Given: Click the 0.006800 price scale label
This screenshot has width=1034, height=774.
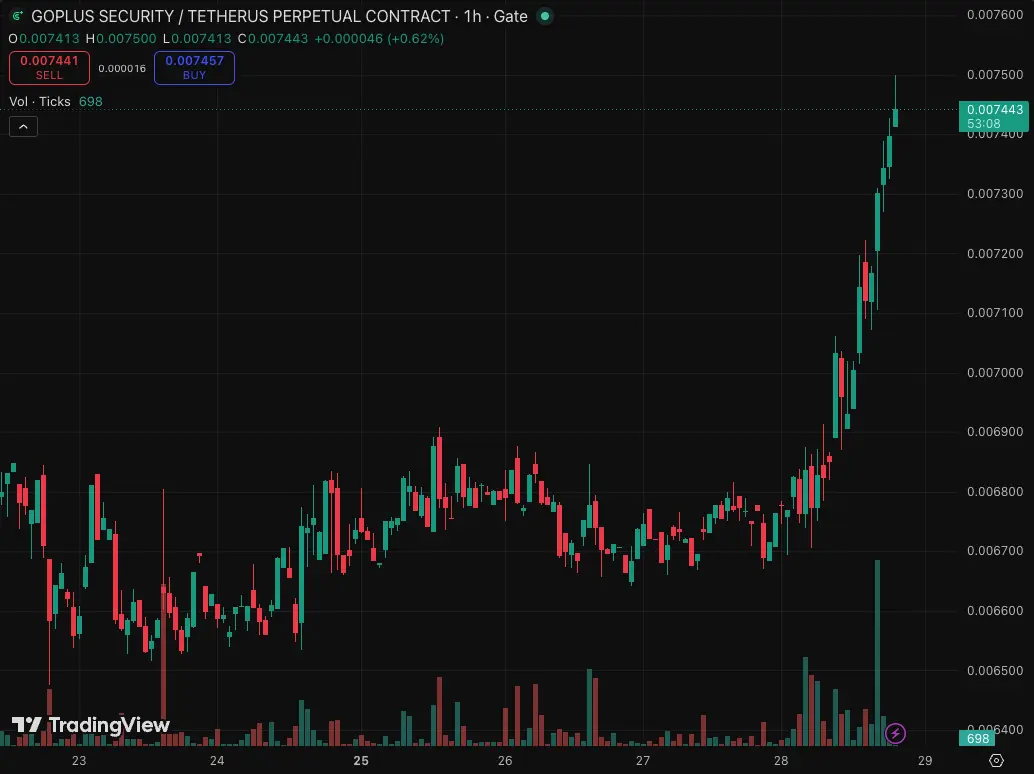Looking at the screenshot, I should (x=995, y=492).
